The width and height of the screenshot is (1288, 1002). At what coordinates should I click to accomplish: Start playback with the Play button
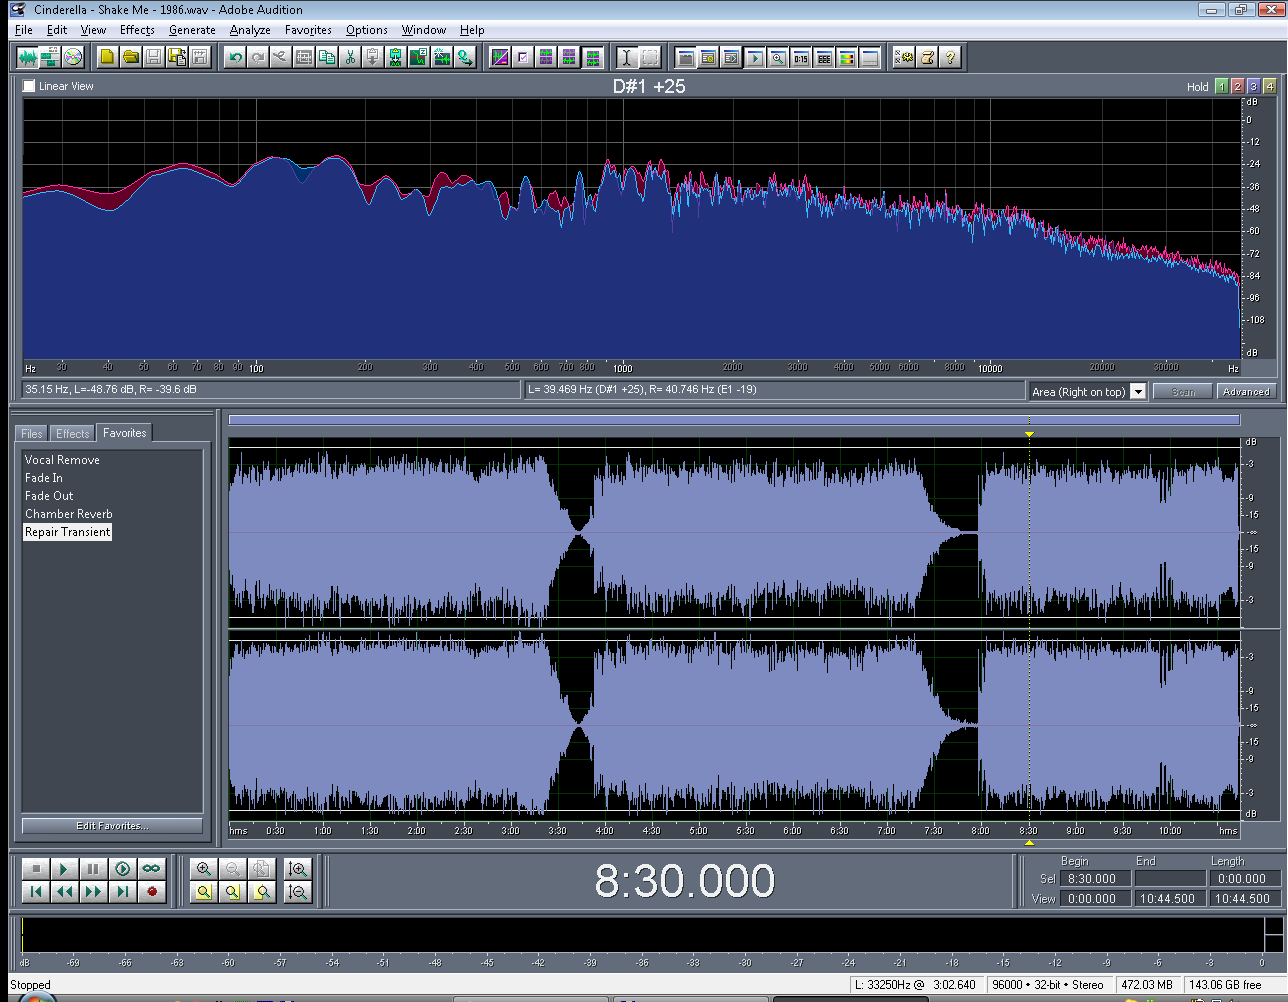tap(64, 869)
